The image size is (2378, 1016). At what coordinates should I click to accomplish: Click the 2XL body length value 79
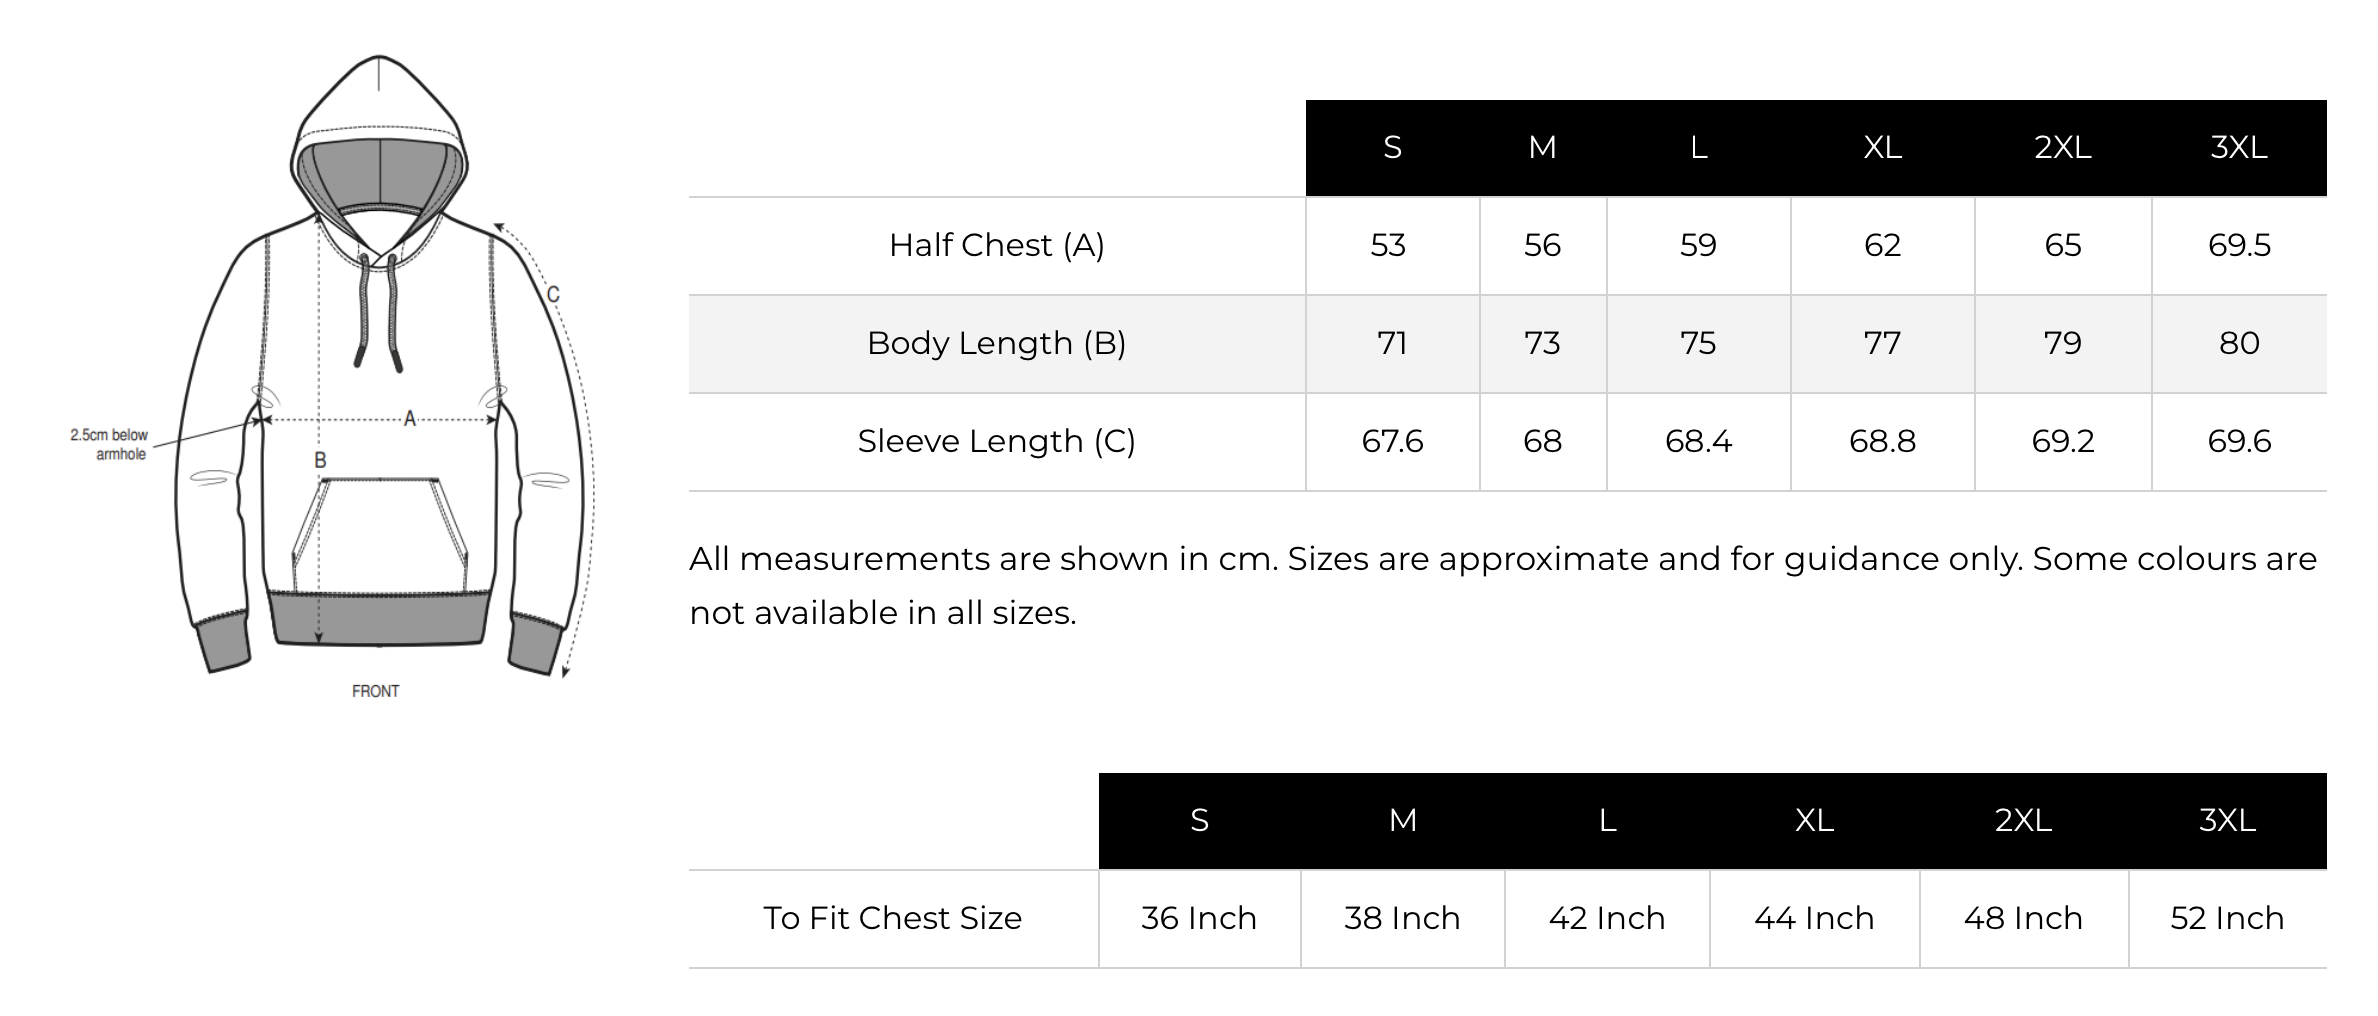(x=2062, y=343)
